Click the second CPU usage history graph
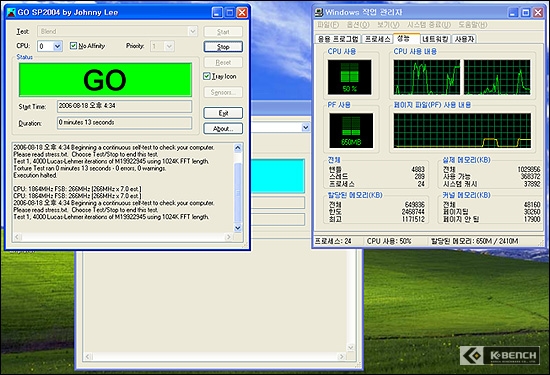This screenshot has height=375, width=550. [497, 77]
